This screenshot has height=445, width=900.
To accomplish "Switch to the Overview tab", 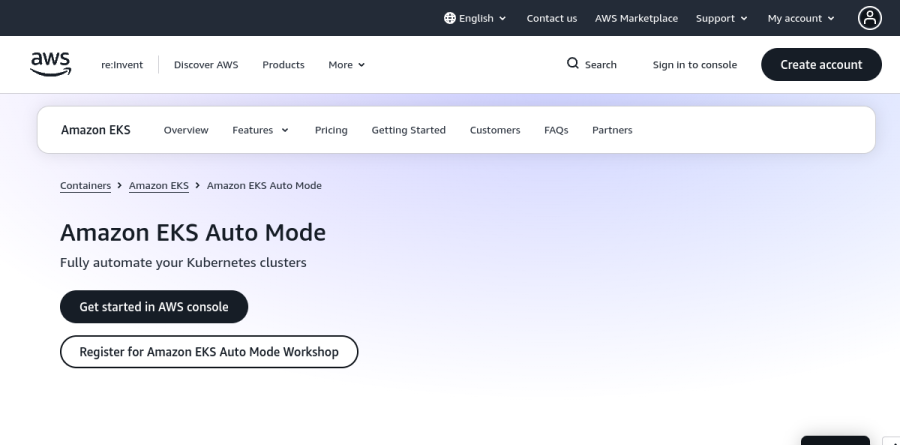I will point(186,130).
